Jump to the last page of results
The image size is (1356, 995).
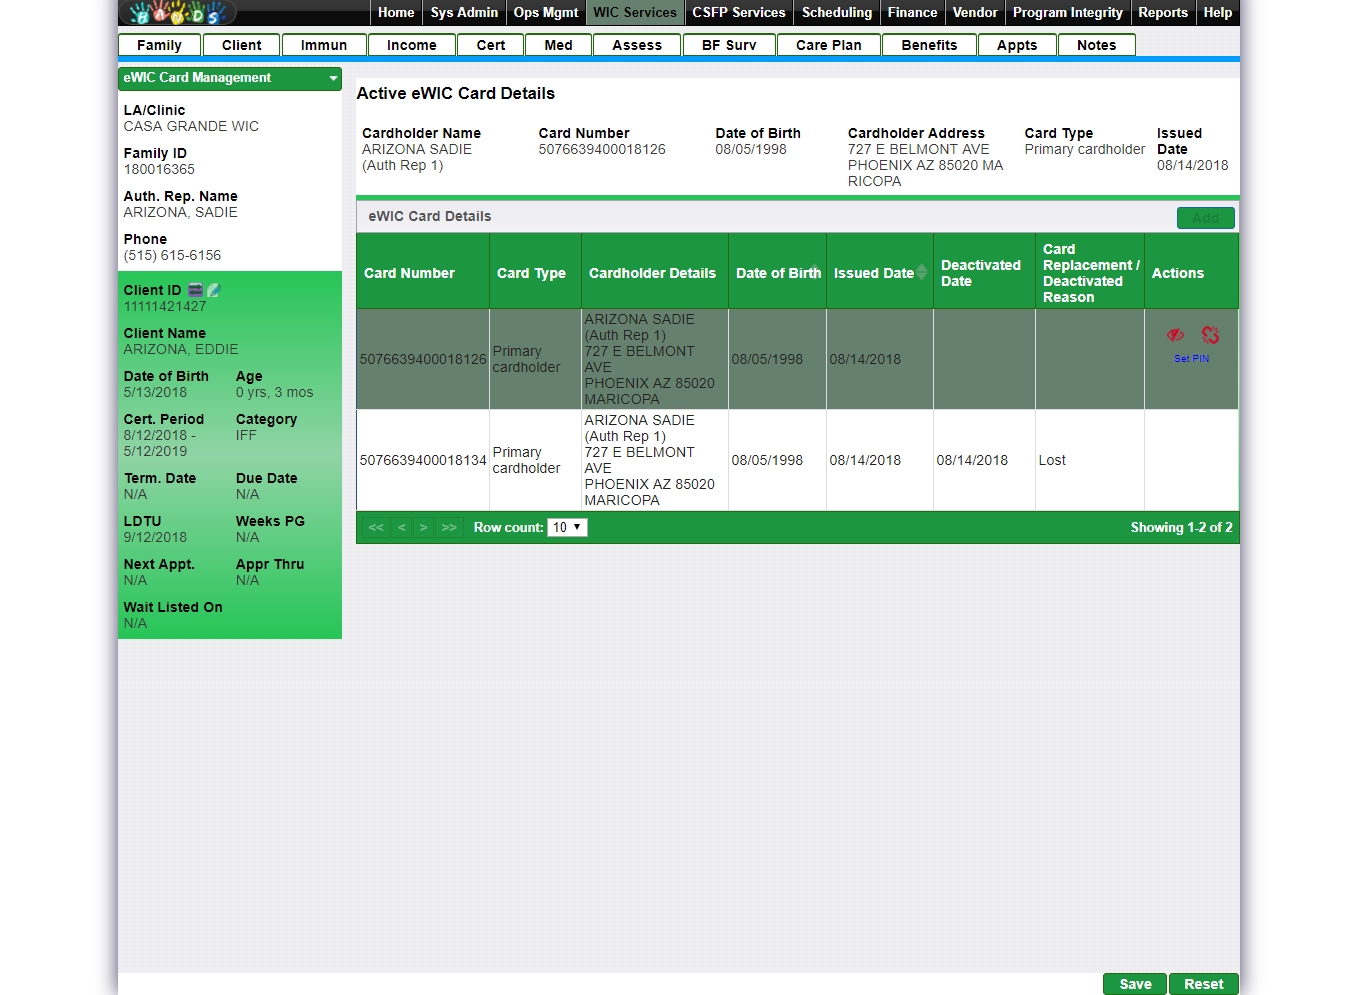click(x=449, y=527)
